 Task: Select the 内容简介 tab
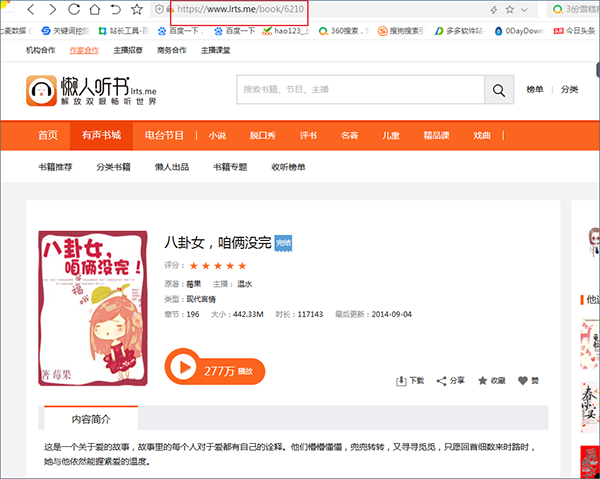click(91, 419)
